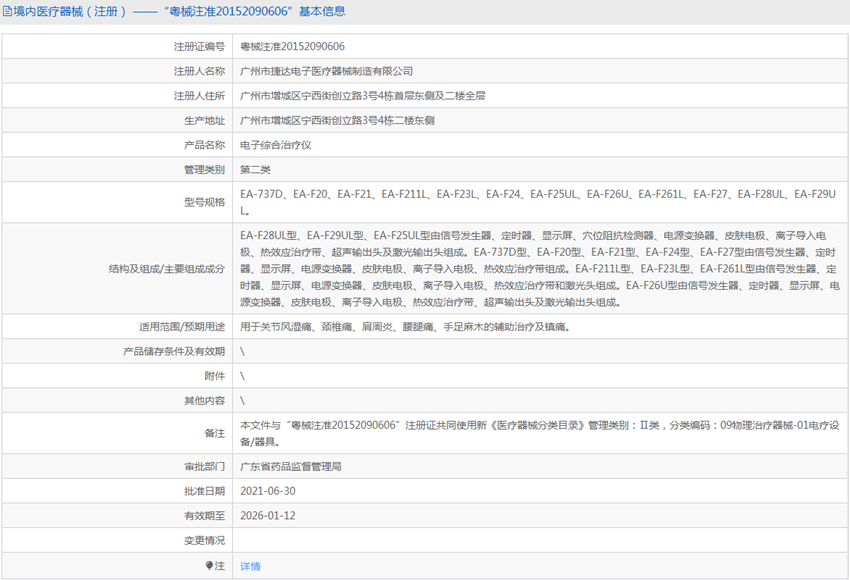Click the address ending with 首层东侧及二楼全层
The image size is (850, 580).
tap(363, 96)
